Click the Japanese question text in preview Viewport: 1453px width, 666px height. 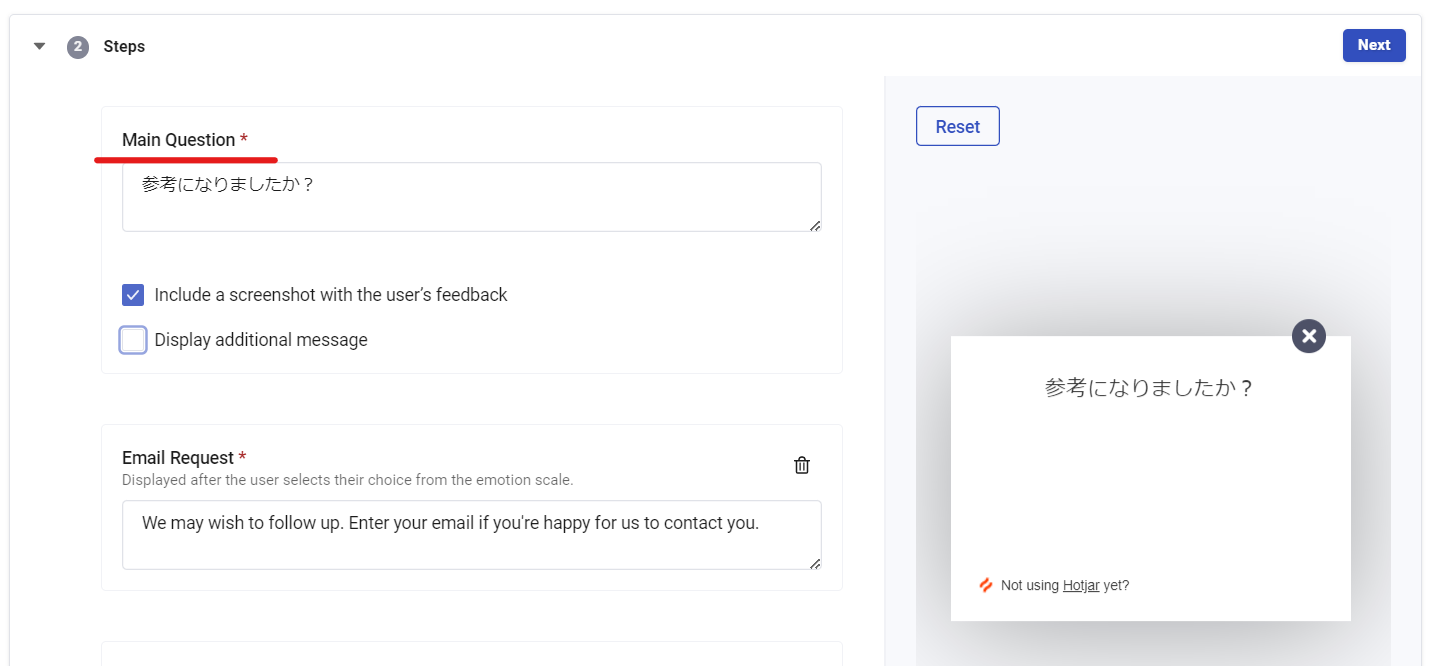click(x=1149, y=388)
